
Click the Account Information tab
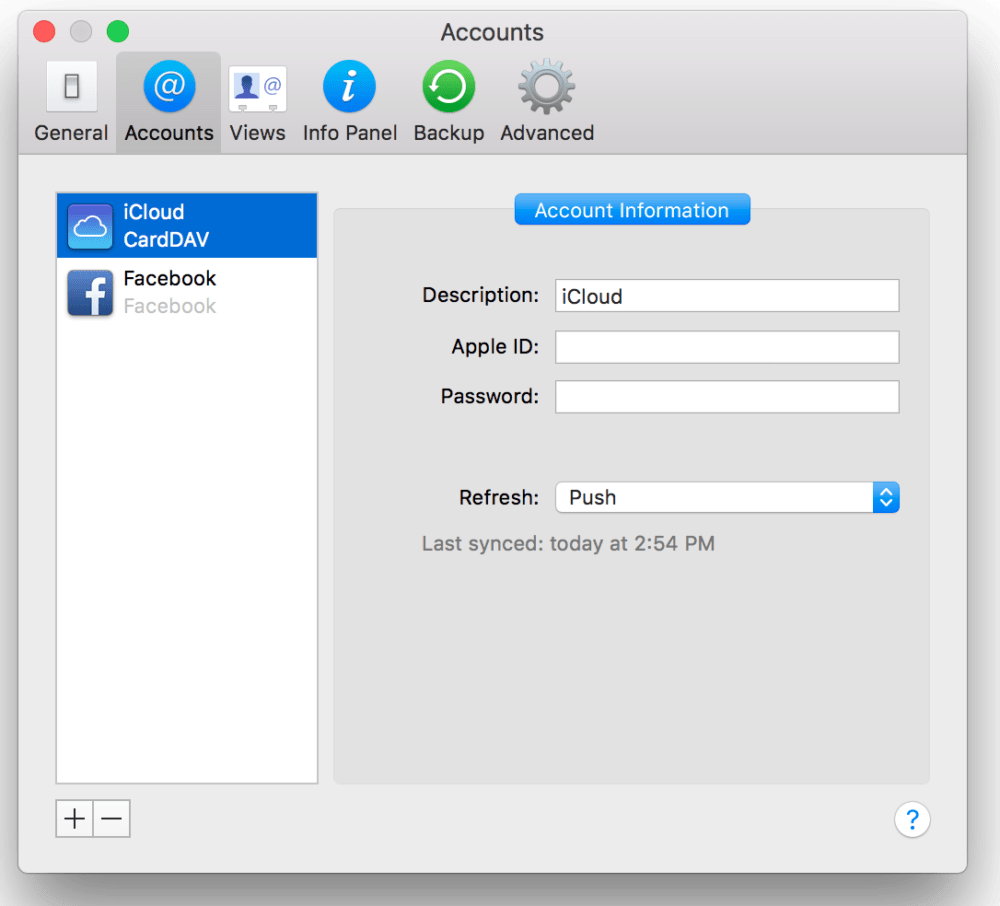coord(632,210)
